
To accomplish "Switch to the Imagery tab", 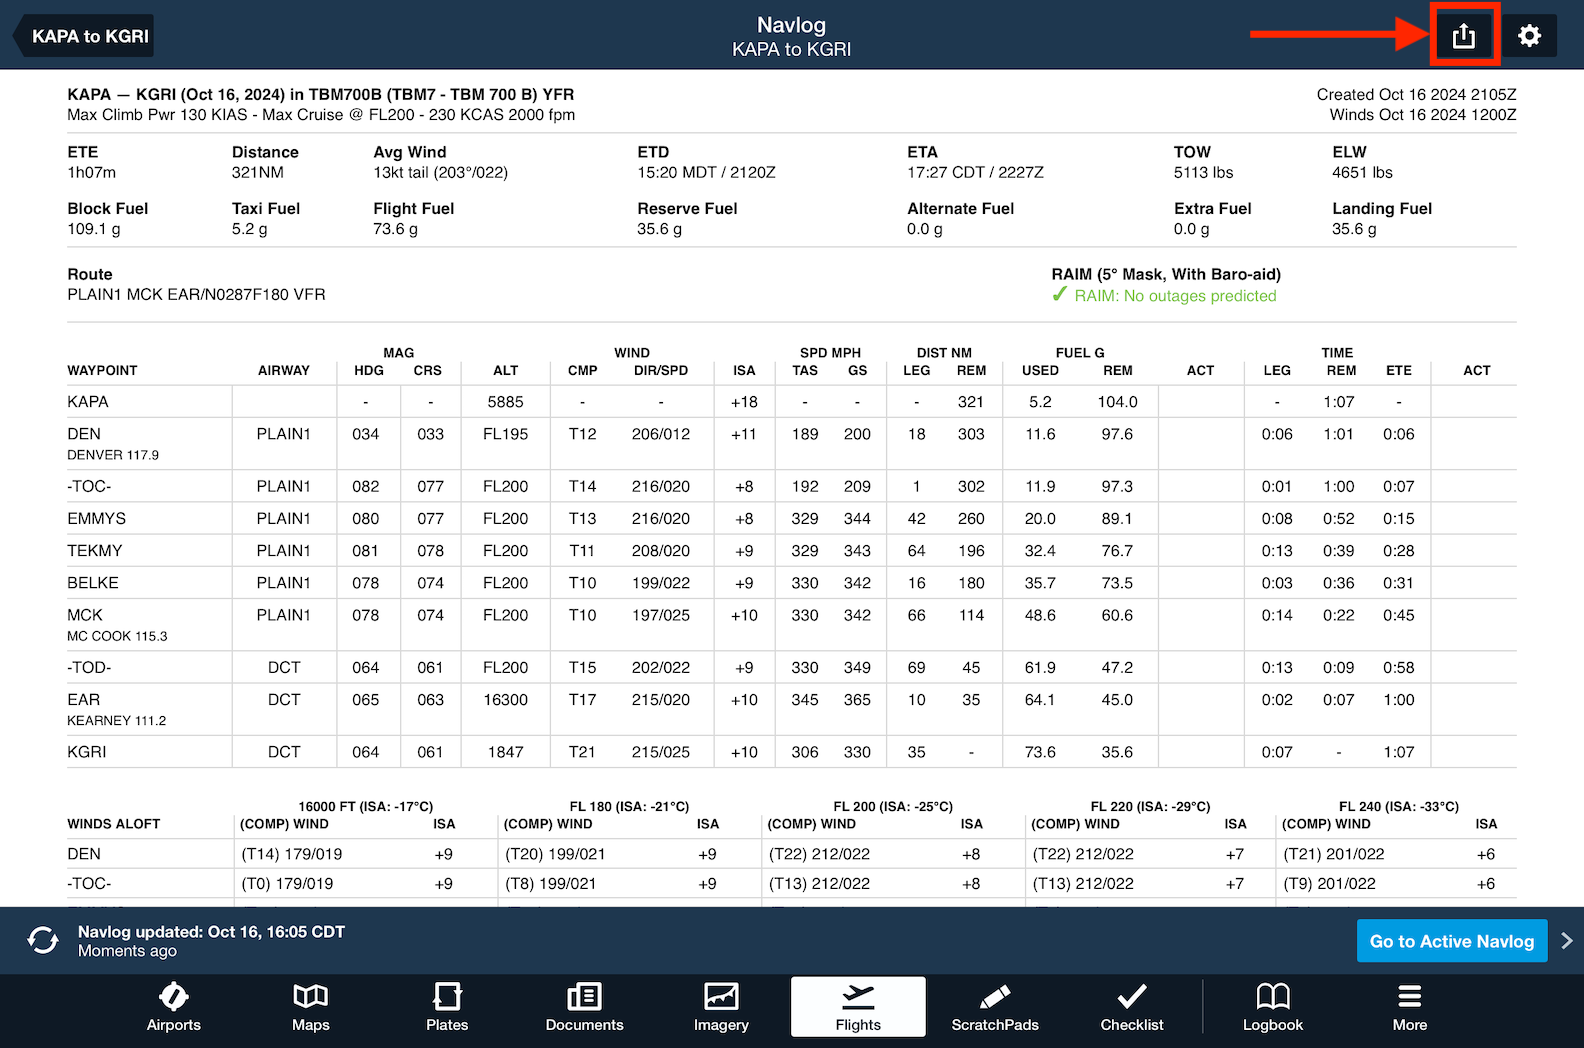I will coord(721,1007).
